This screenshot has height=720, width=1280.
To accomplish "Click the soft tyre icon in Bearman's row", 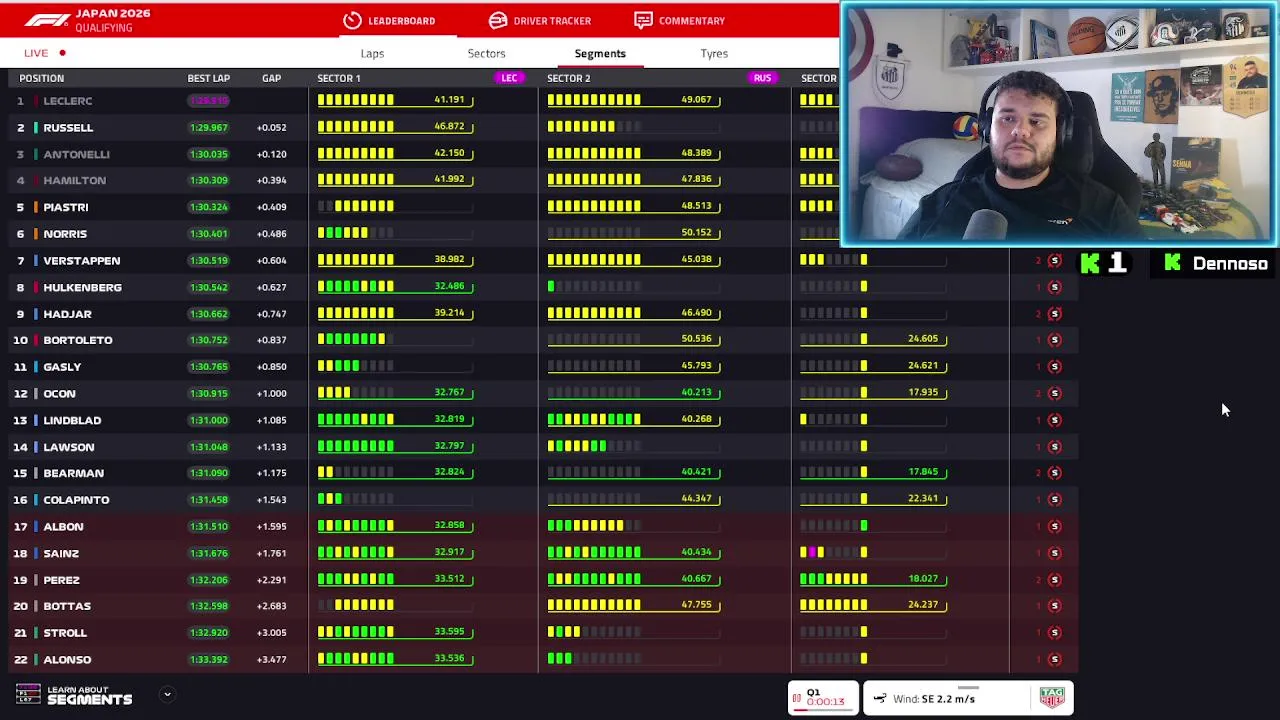I will click(1054, 473).
